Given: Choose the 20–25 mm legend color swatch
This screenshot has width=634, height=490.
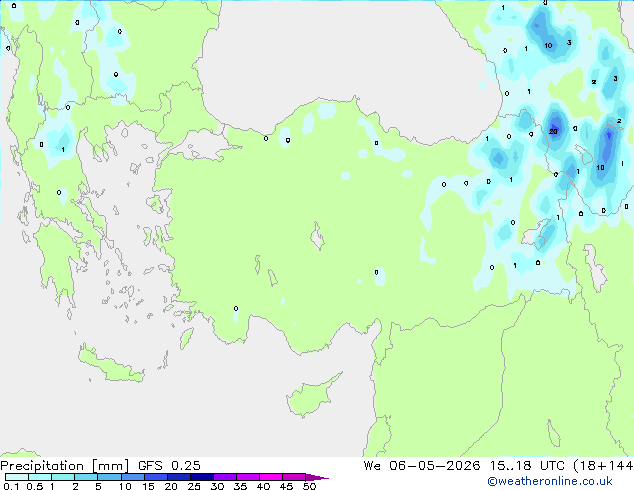Looking at the screenshot, I should (x=178, y=477).
